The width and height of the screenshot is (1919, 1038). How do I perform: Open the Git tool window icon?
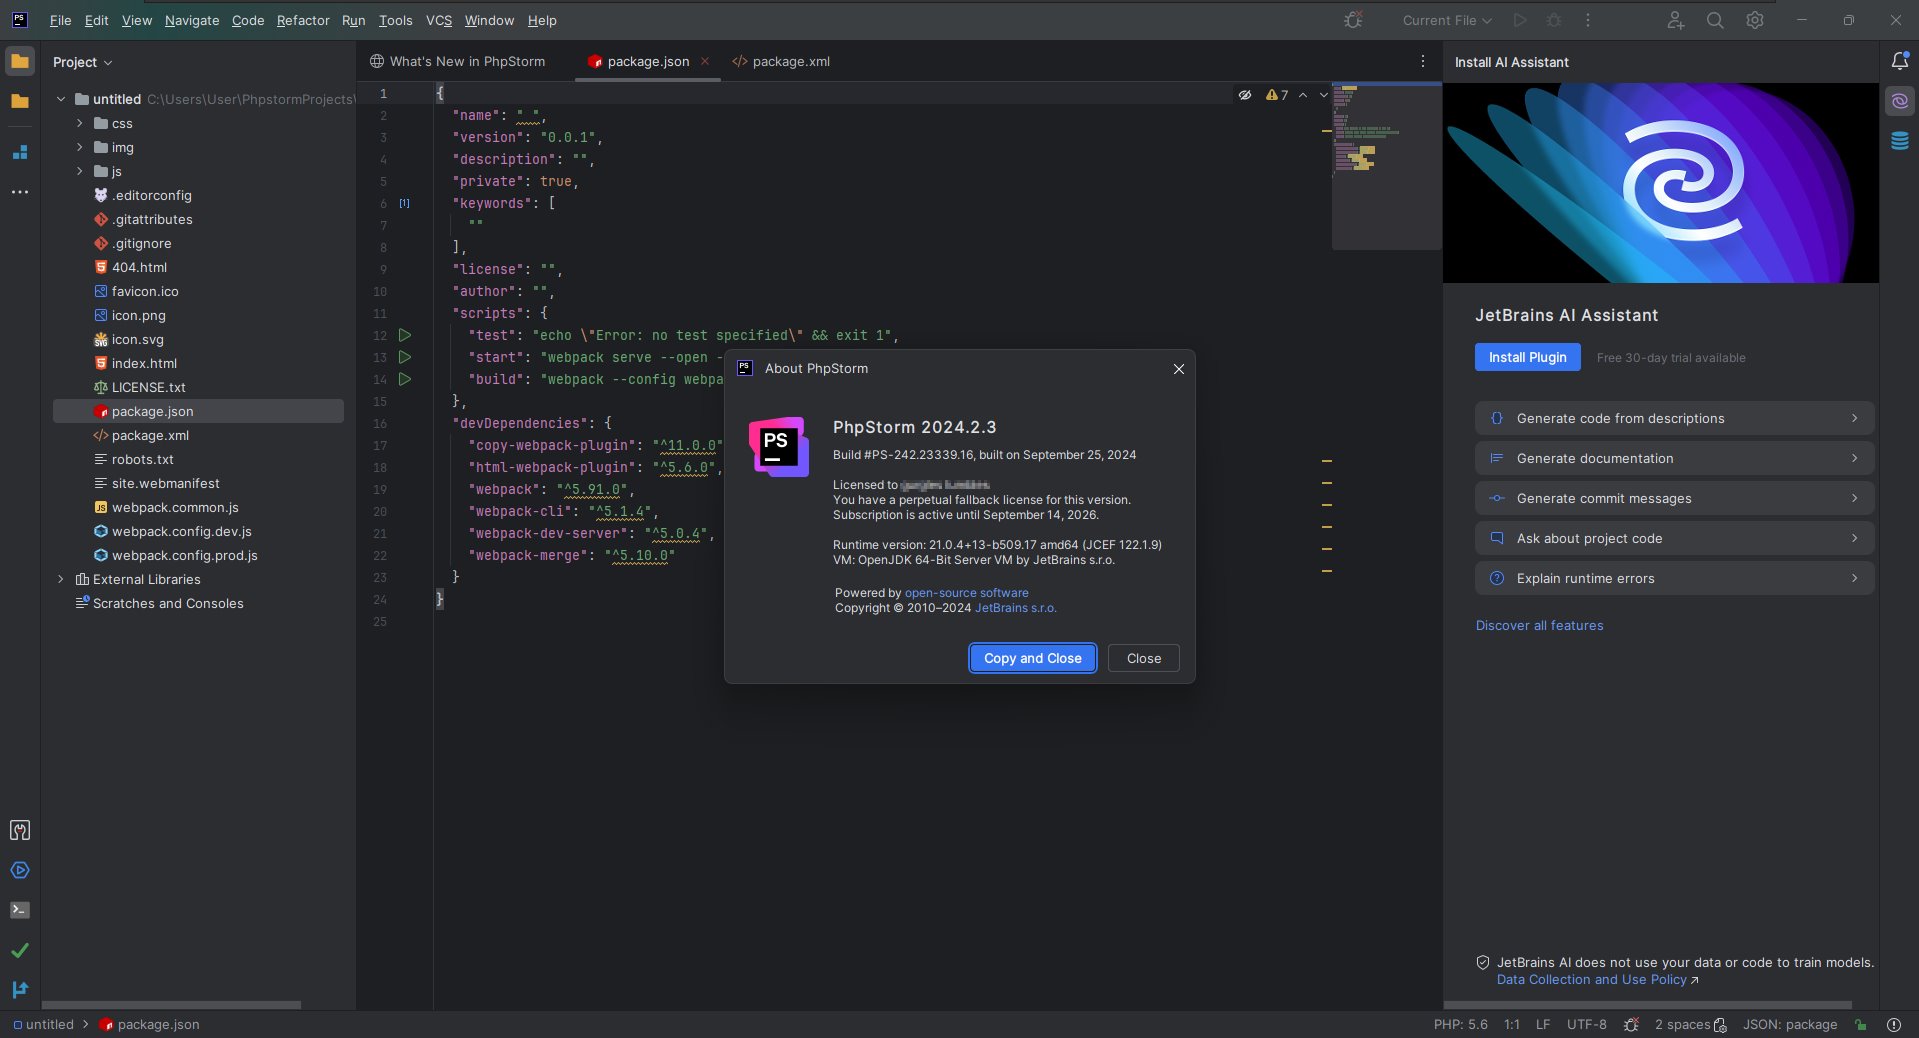click(20, 989)
